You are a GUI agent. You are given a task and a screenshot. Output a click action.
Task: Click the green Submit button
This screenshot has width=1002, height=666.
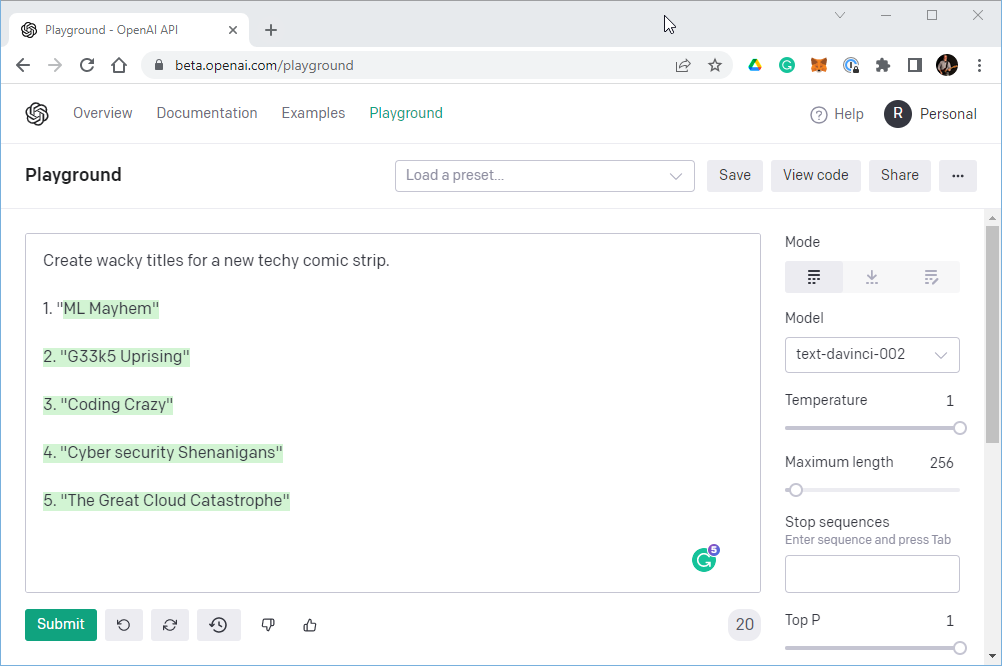click(61, 624)
